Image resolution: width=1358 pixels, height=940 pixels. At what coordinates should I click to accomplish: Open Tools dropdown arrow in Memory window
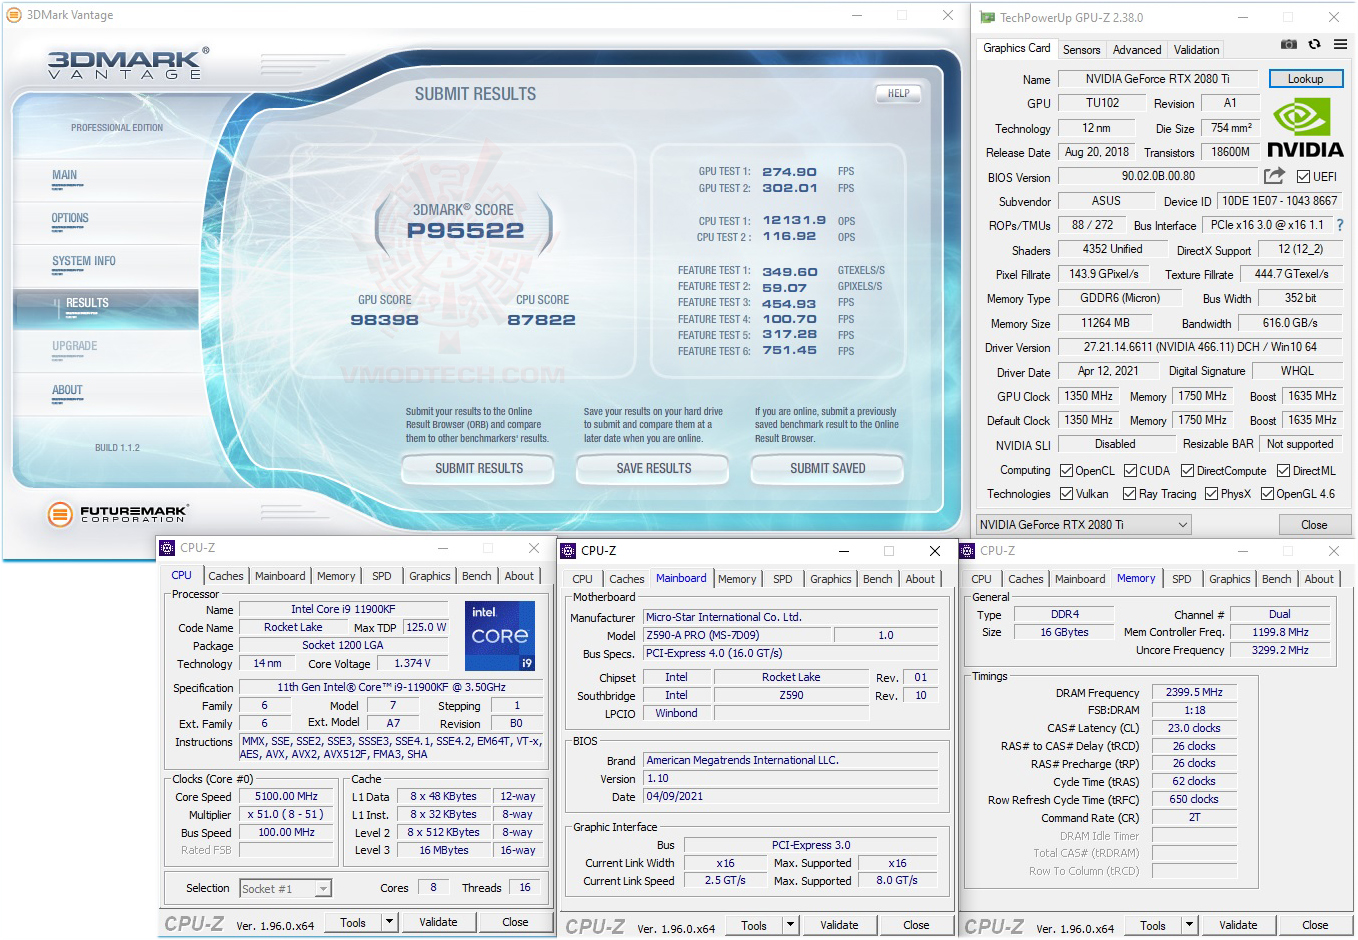point(1189,926)
